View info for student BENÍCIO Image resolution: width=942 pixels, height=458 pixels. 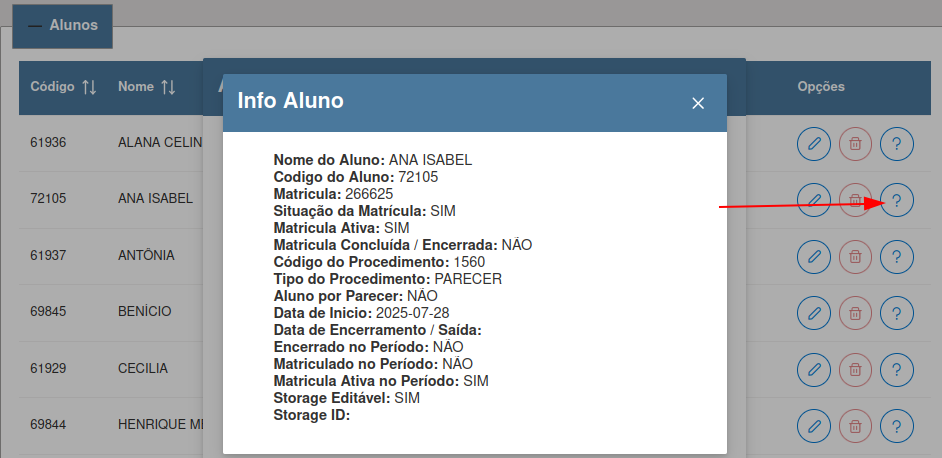click(897, 313)
